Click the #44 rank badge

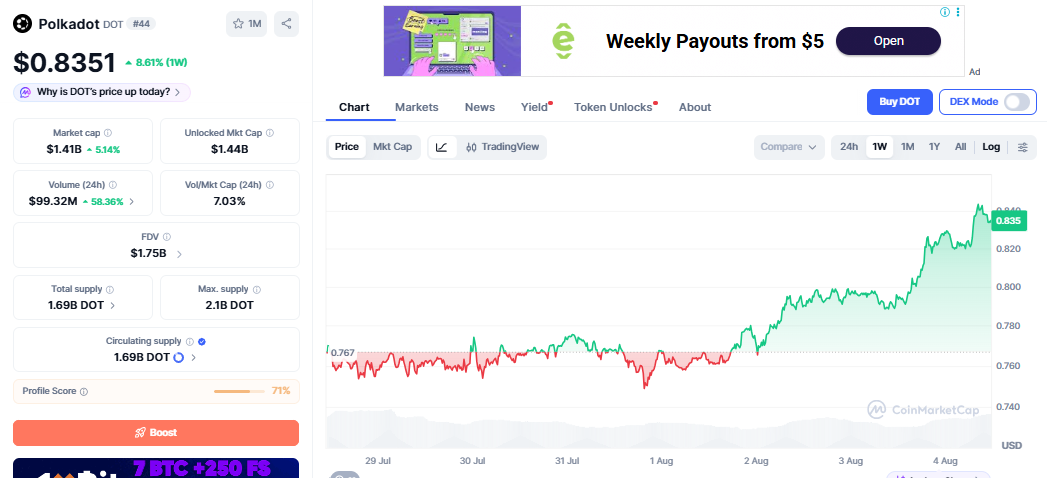[x=141, y=24]
